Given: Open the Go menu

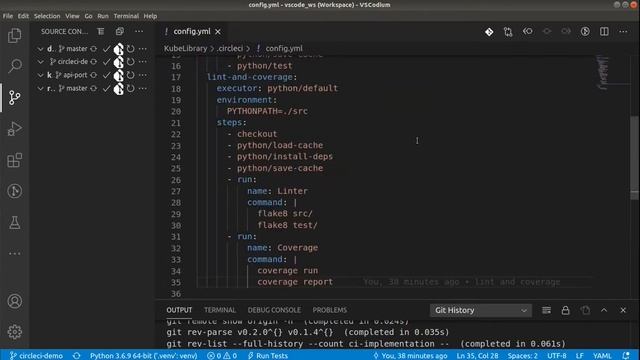Looking at the screenshot, I should (x=88, y=16).
